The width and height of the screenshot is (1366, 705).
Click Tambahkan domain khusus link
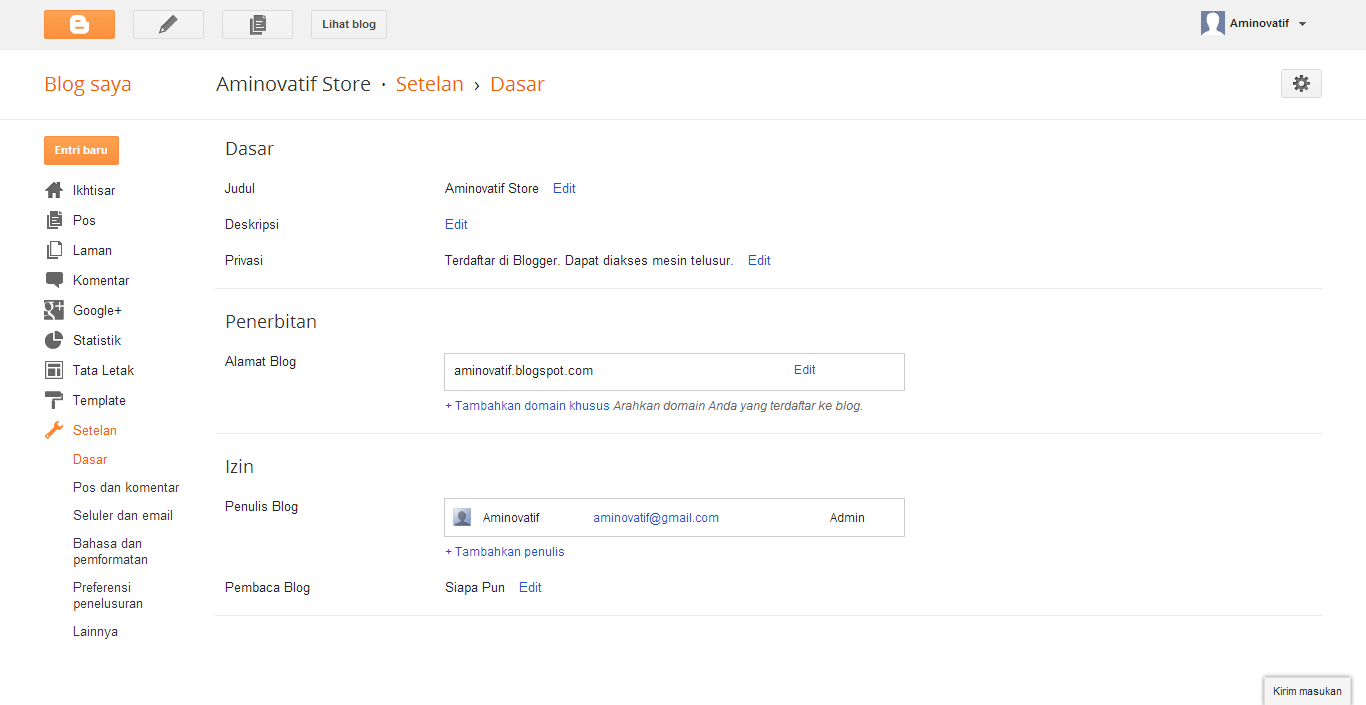(527, 406)
